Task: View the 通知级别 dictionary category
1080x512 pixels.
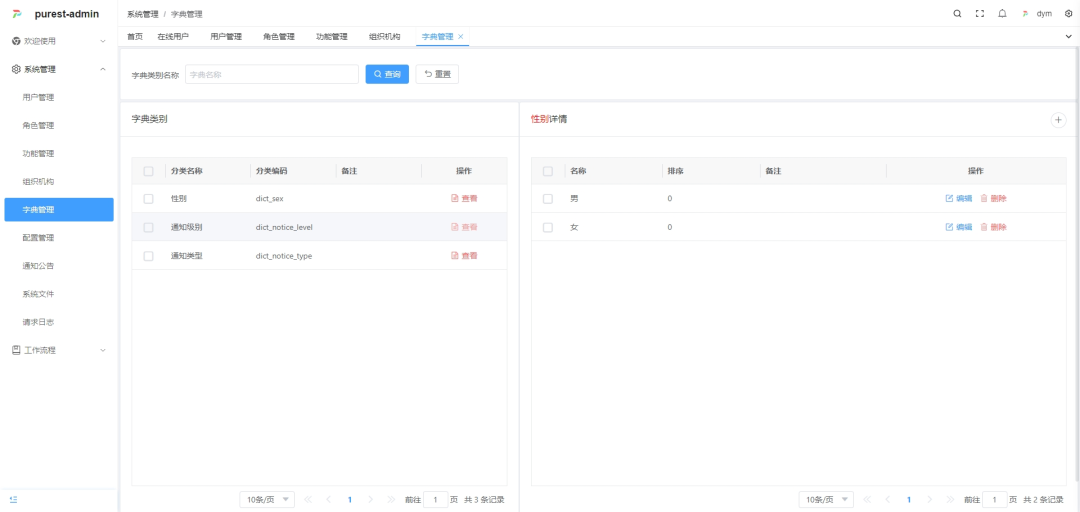Action: [x=464, y=227]
